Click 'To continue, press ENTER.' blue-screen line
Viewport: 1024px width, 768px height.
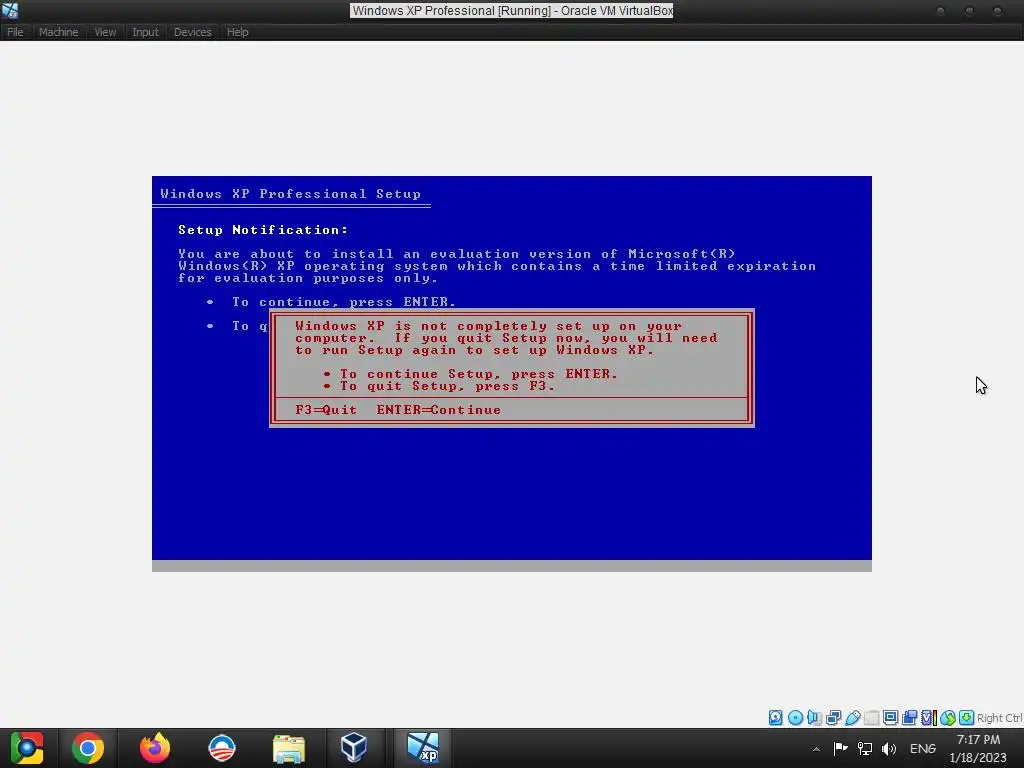344,302
